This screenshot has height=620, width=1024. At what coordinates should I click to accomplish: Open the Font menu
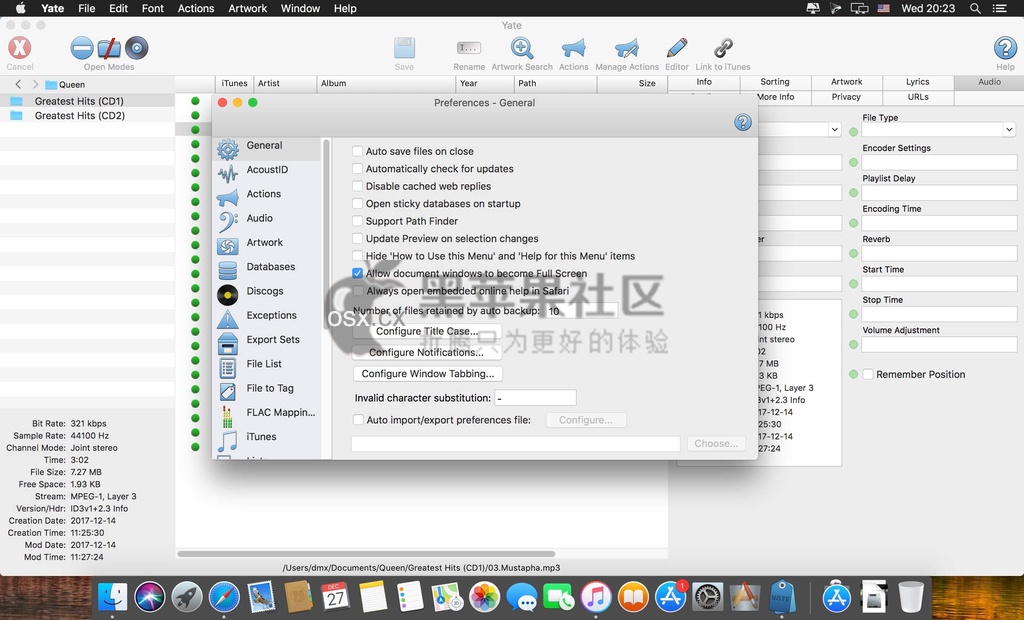pos(153,8)
